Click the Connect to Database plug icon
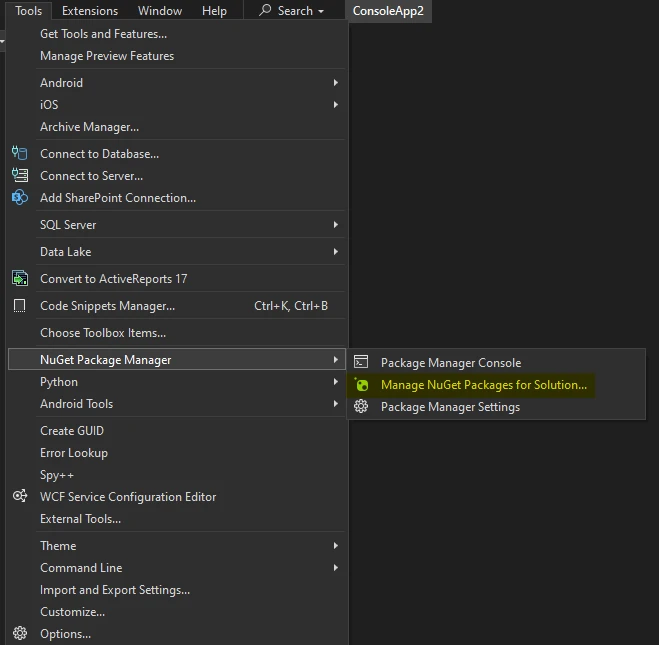 tap(19, 154)
